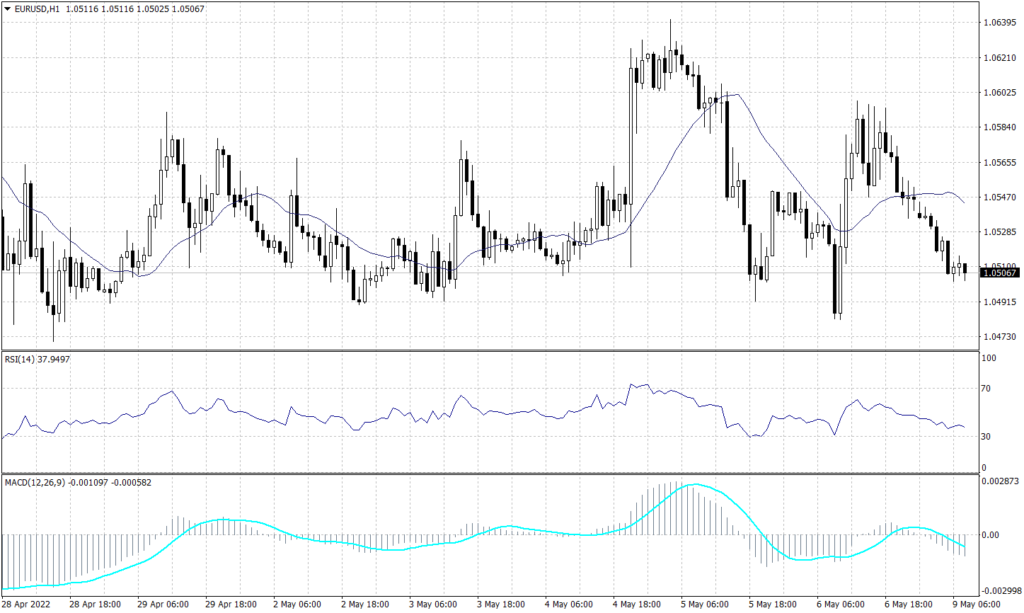
Task: Click the divider between chart and RSI pane
Action: (500, 350)
